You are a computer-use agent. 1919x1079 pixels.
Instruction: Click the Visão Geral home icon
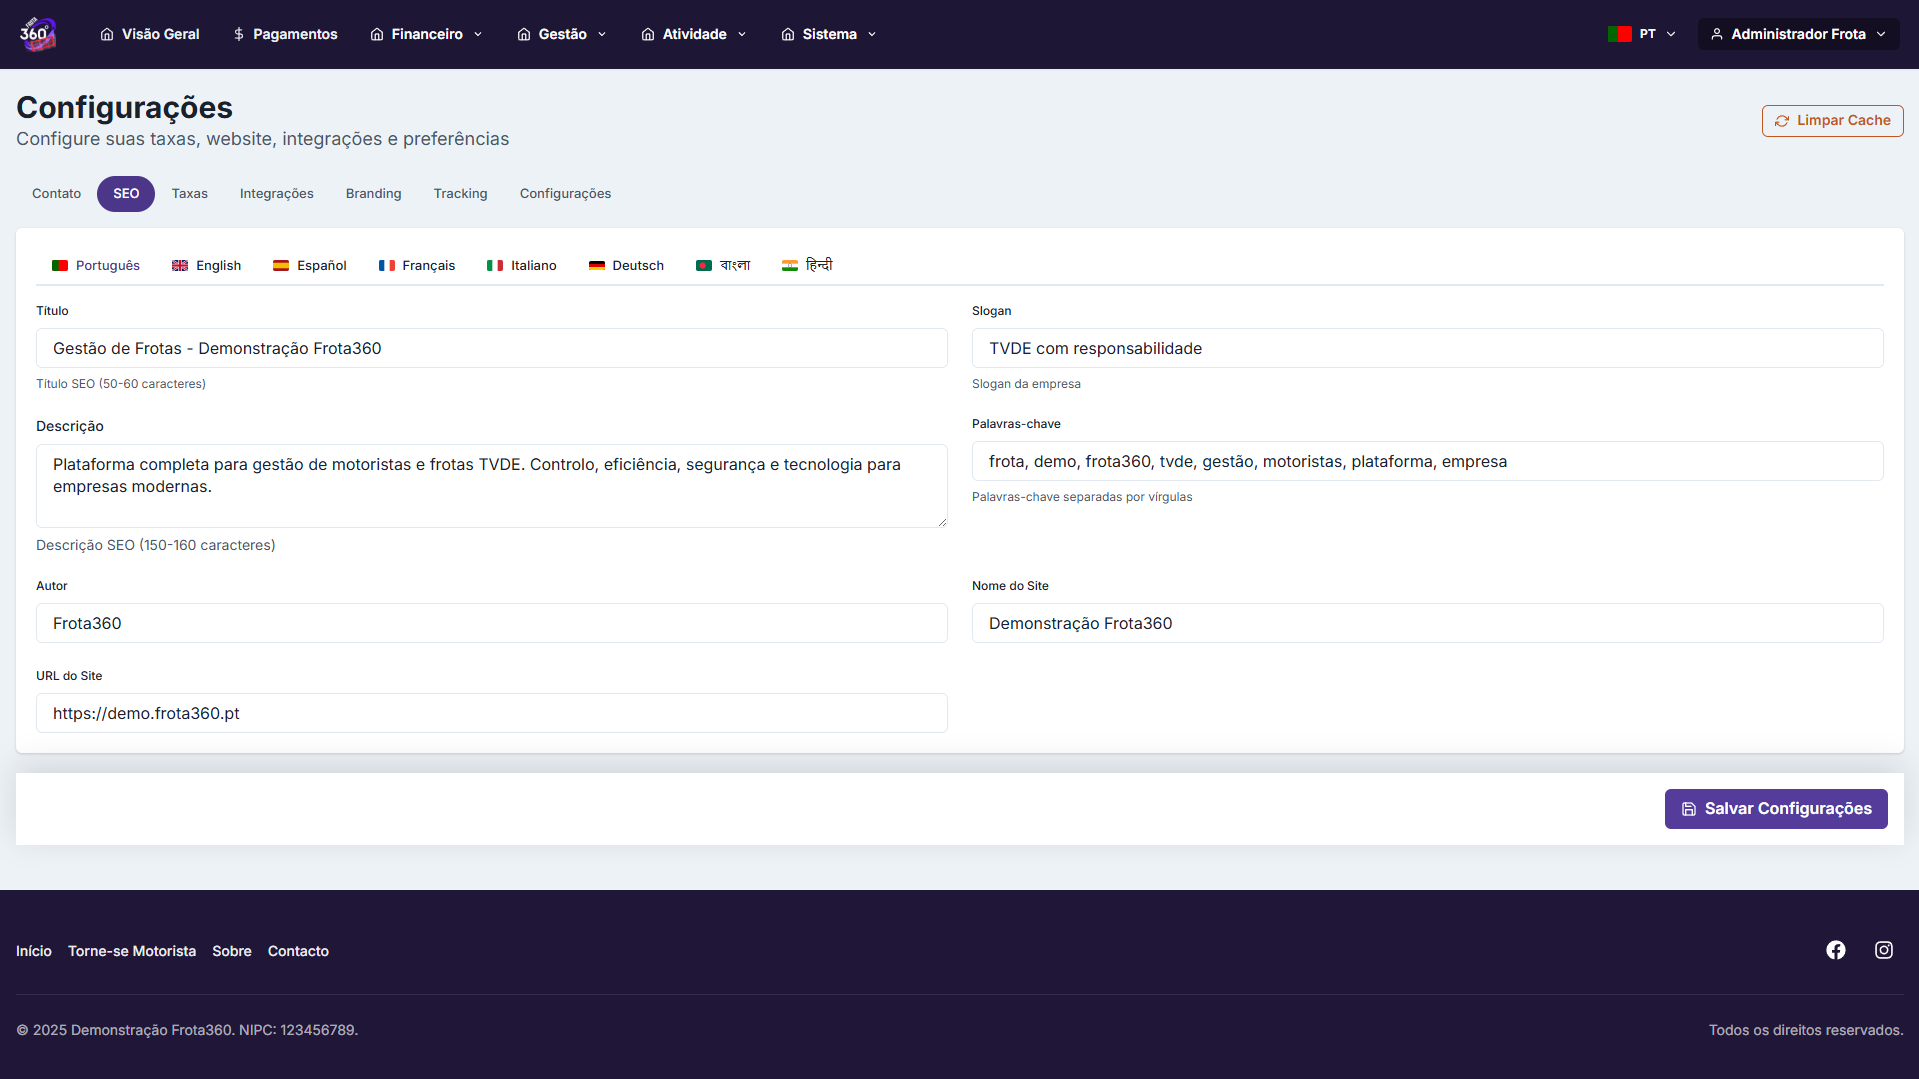click(107, 34)
